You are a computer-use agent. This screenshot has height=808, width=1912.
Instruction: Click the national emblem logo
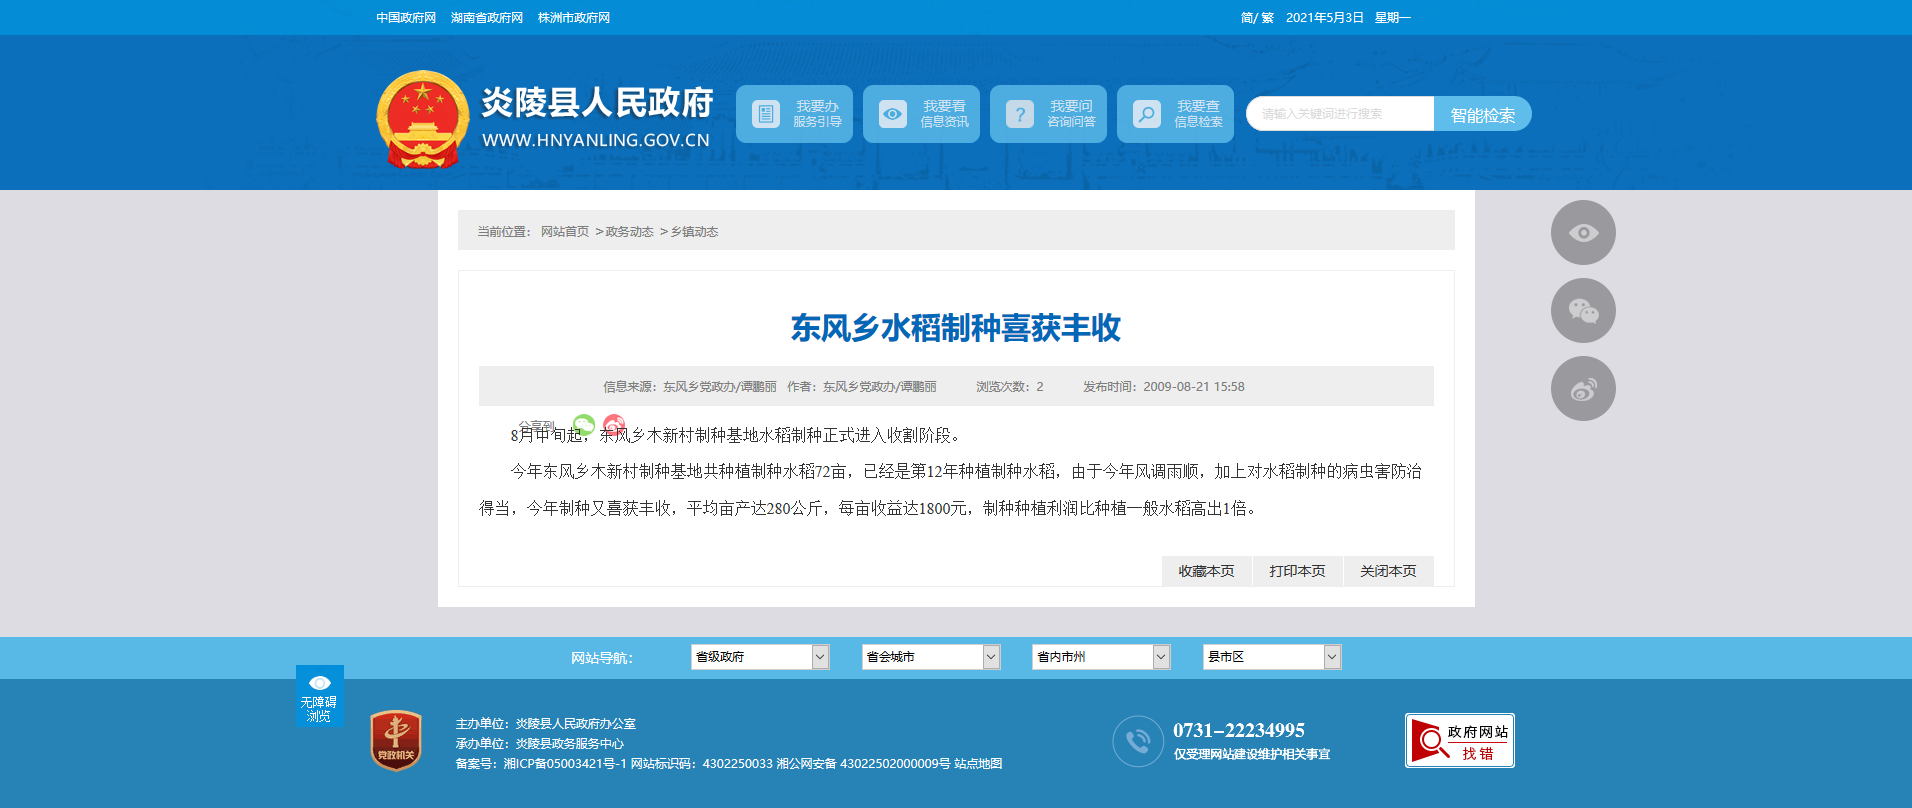click(422, 119)
